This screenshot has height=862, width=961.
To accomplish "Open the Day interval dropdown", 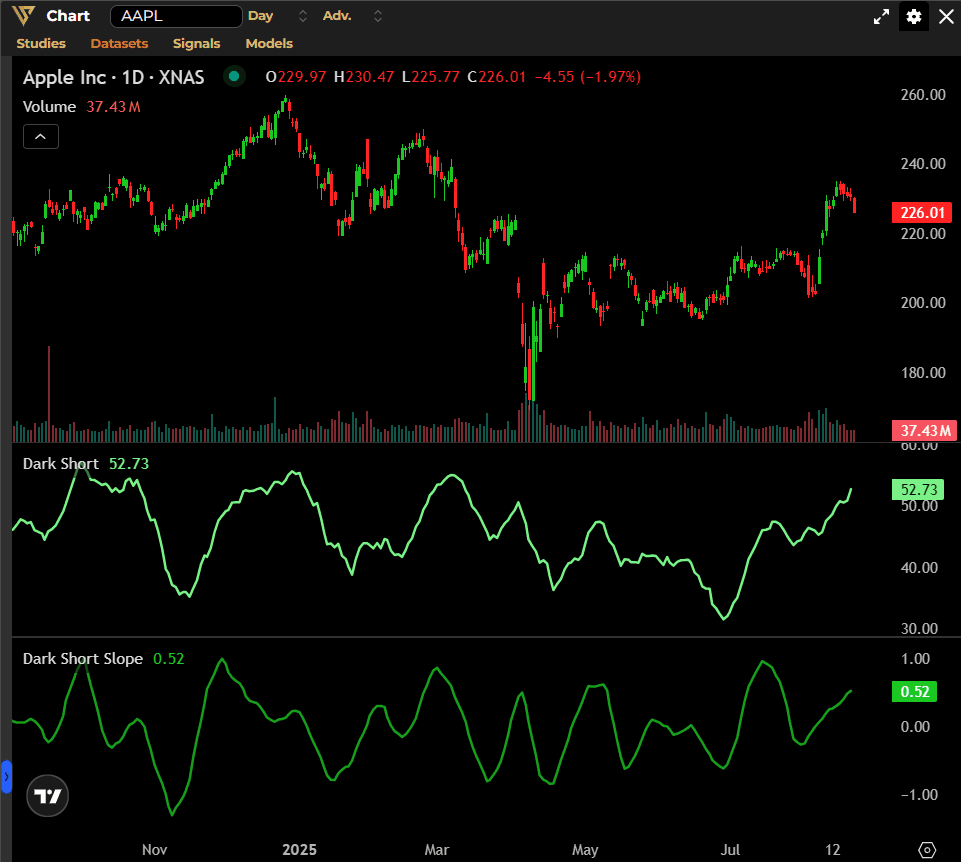I will [x=260, y=16].
